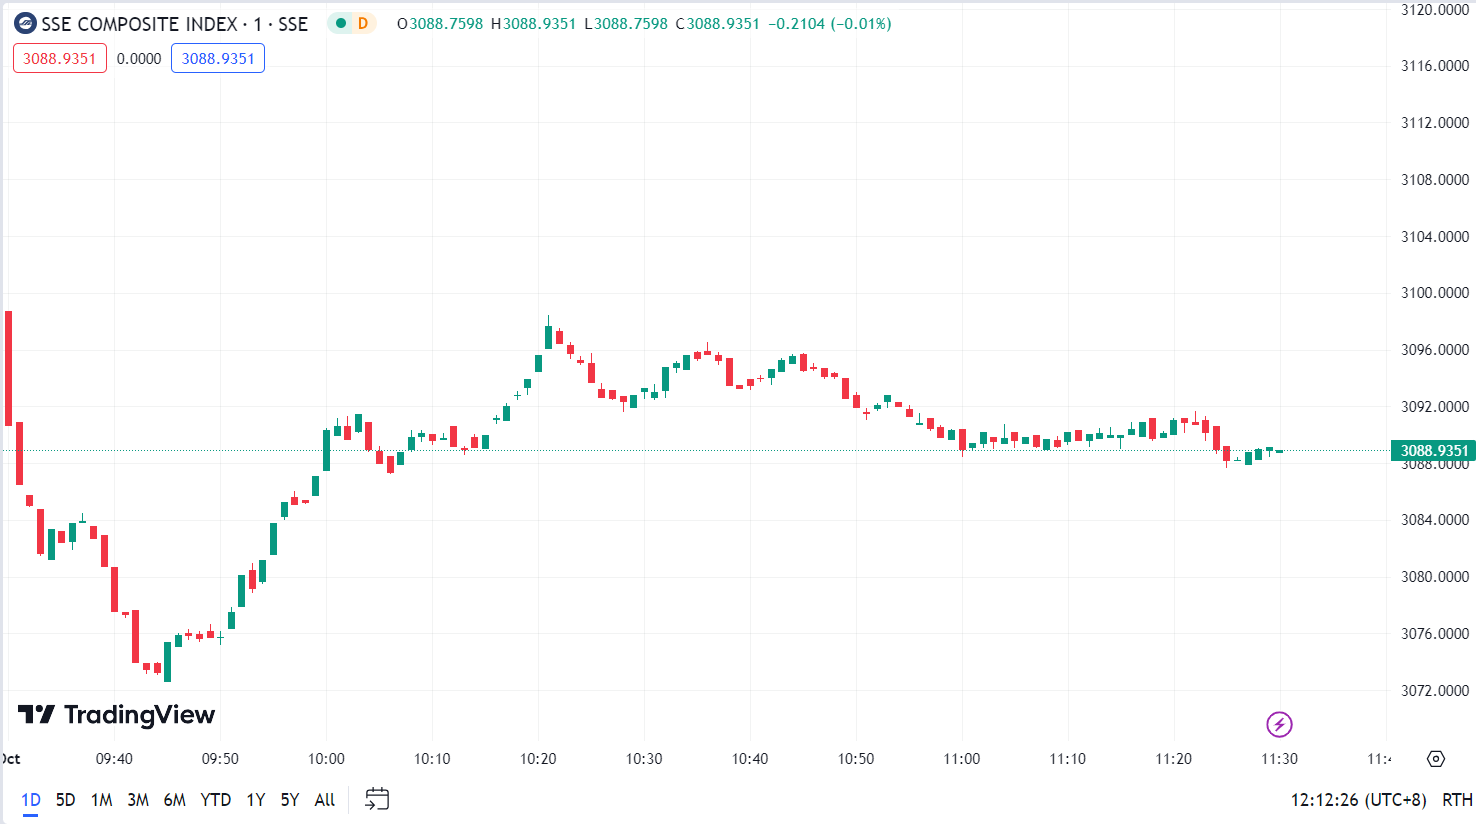This screenshot has width=1476, height=824.
Task: Open chart settings hexagon gear icon
Action: [x=1436, y=759]
